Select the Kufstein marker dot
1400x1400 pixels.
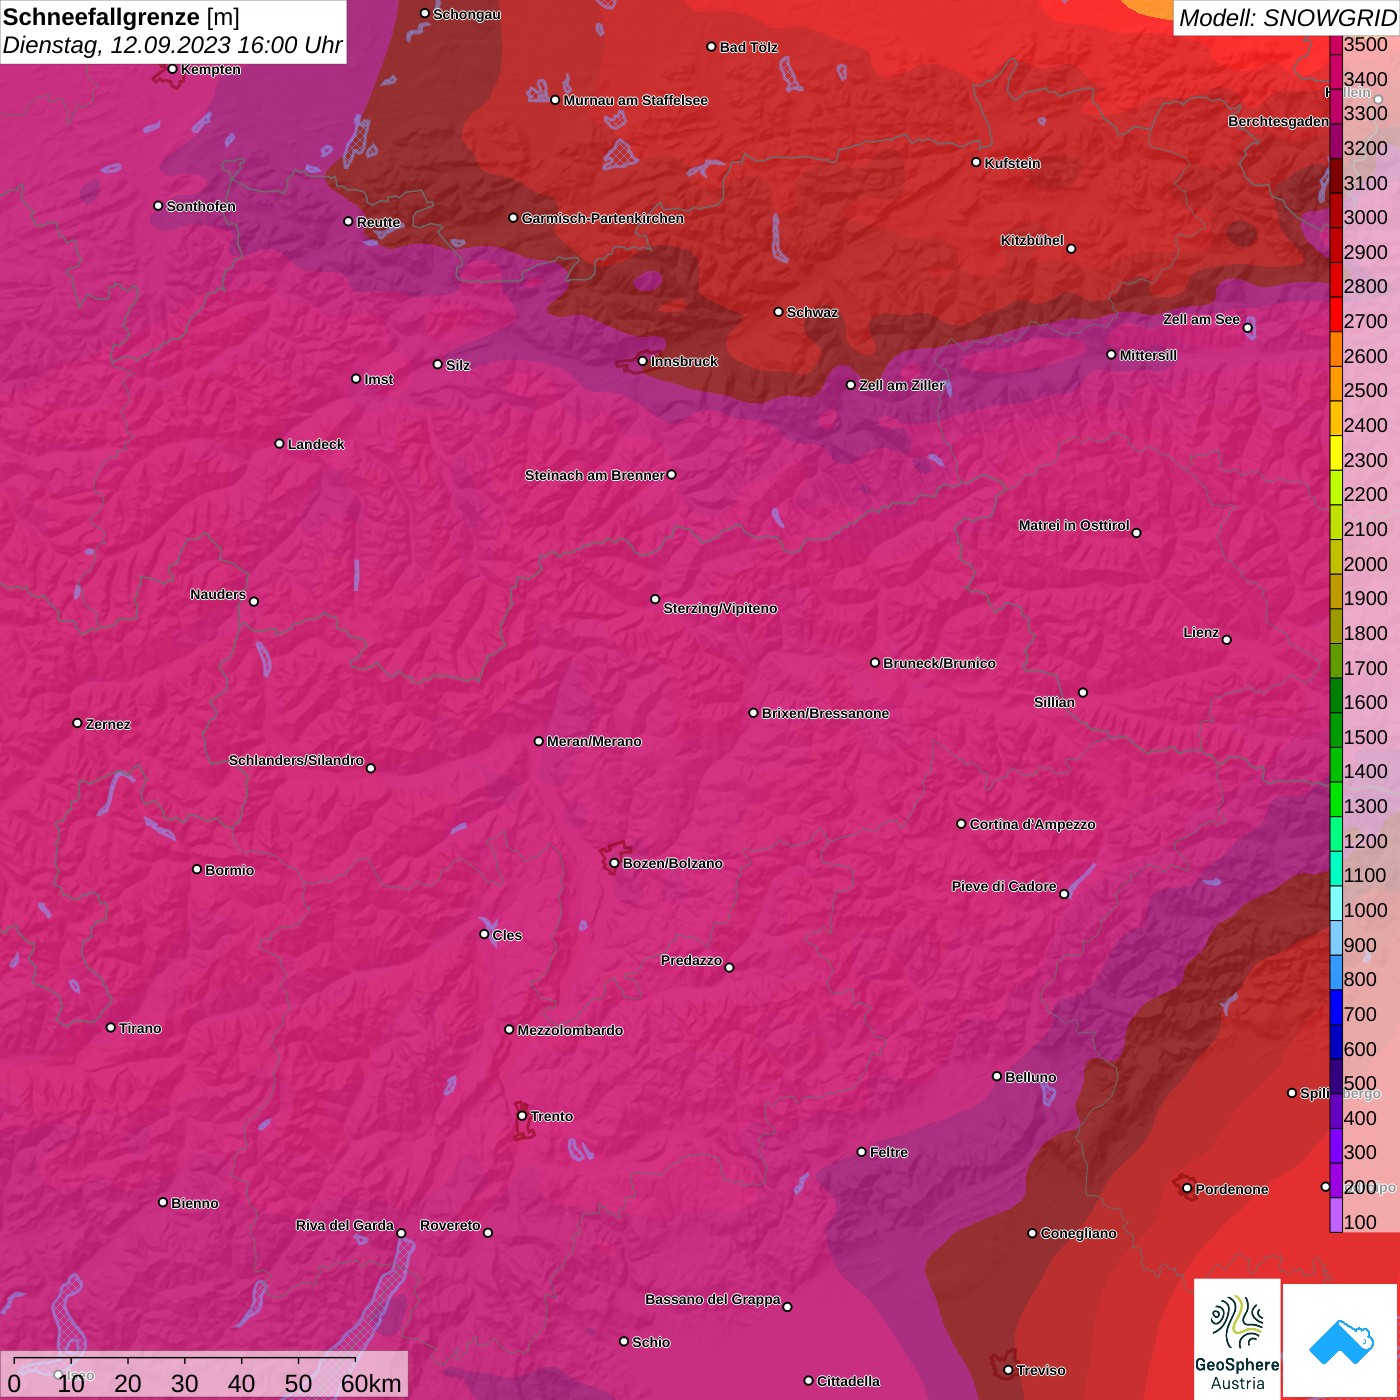pos(976,162)
